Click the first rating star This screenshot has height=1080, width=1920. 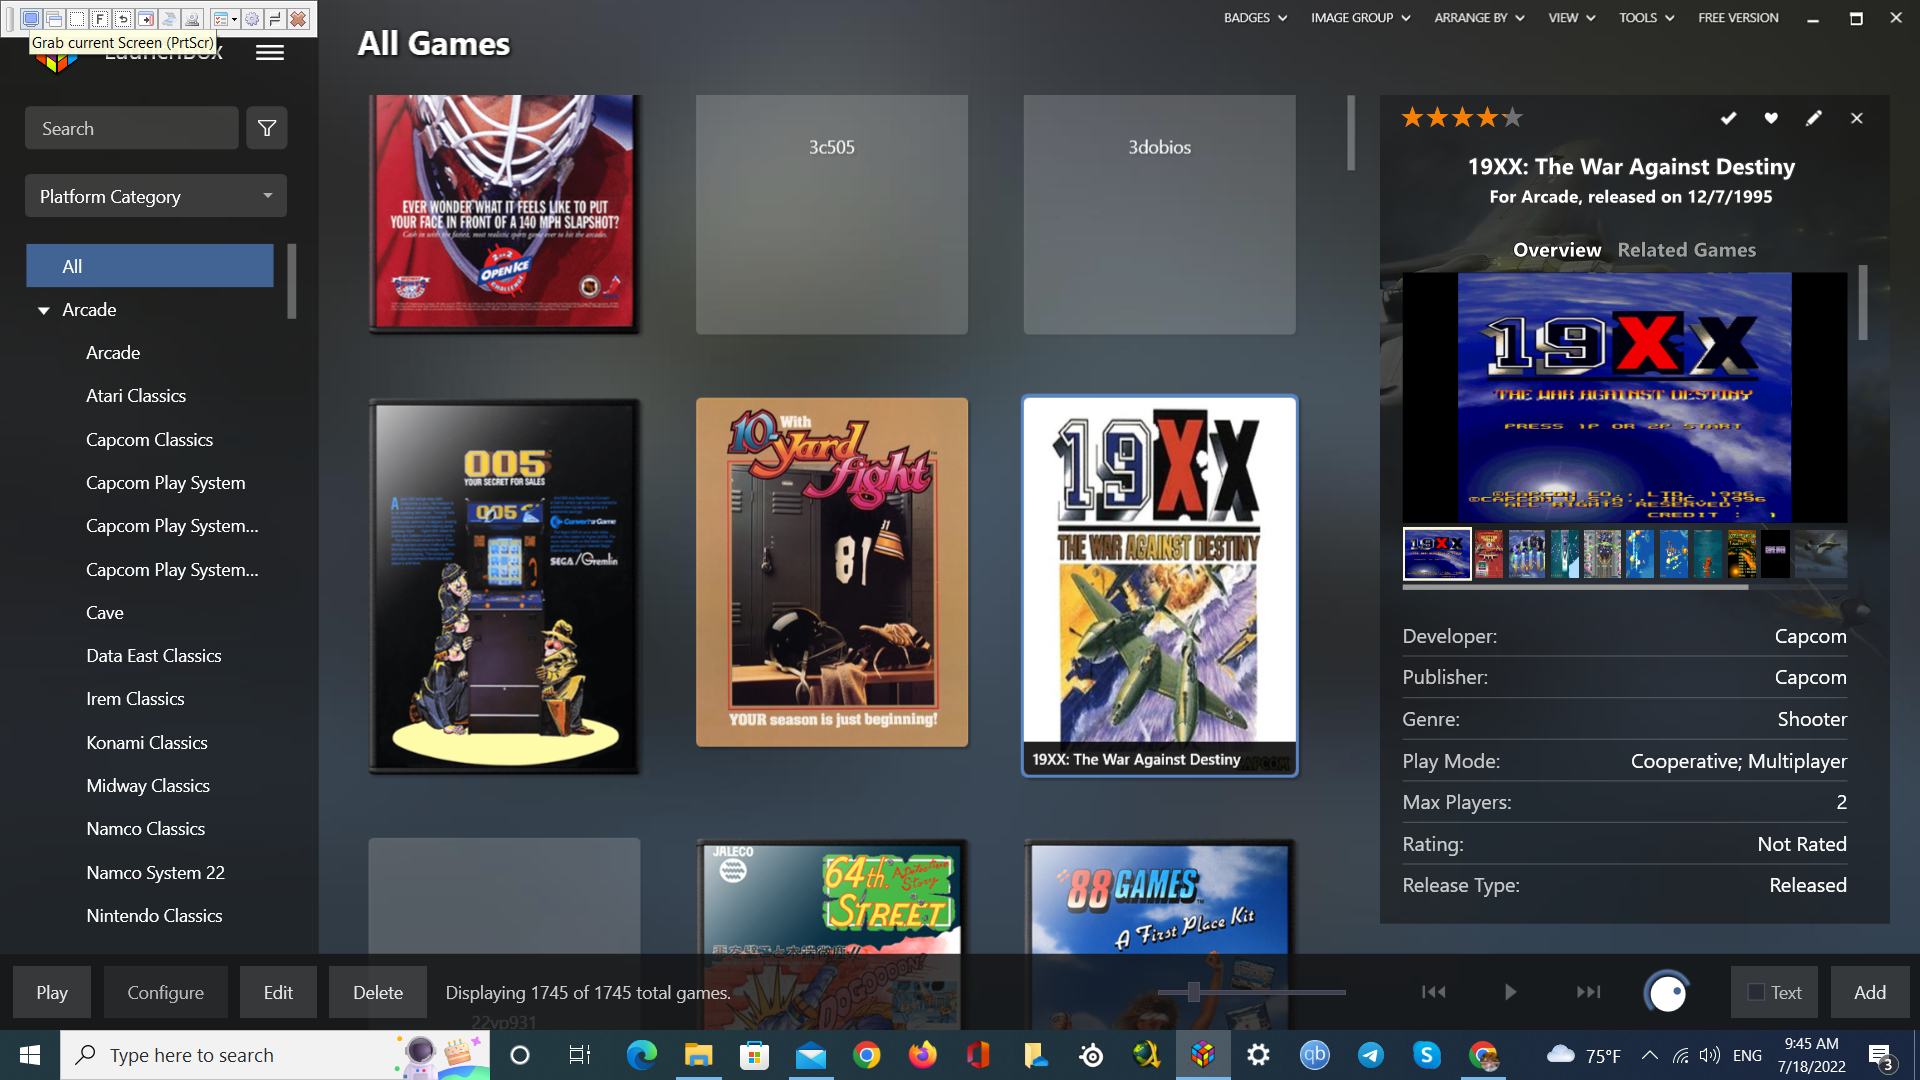click(1412, 118)
